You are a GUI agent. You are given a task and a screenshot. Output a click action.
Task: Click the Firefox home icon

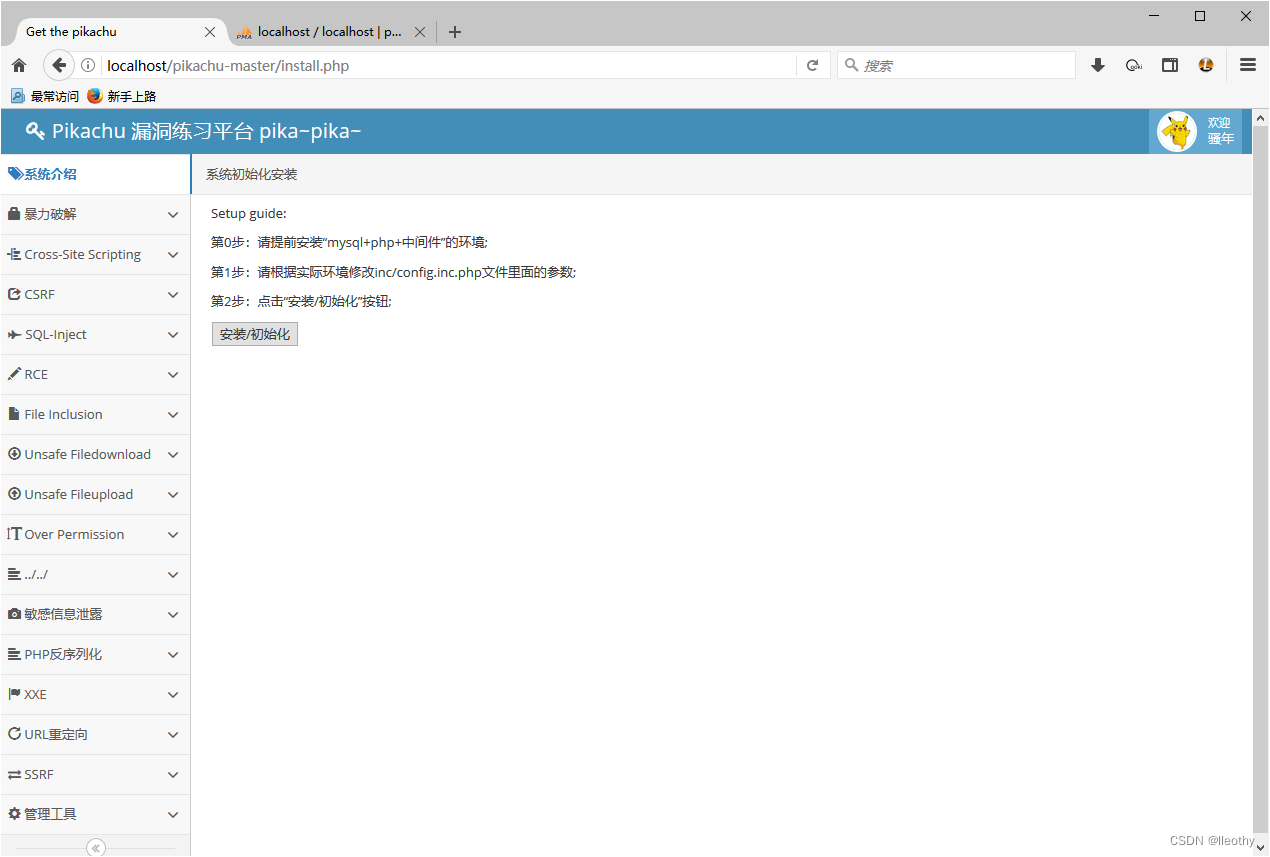coord(18,65)
